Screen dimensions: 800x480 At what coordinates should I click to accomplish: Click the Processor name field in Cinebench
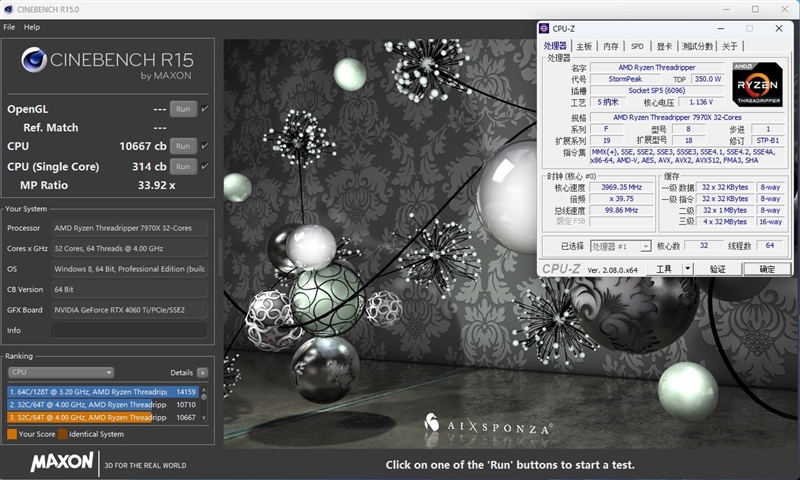pos(130,228)
